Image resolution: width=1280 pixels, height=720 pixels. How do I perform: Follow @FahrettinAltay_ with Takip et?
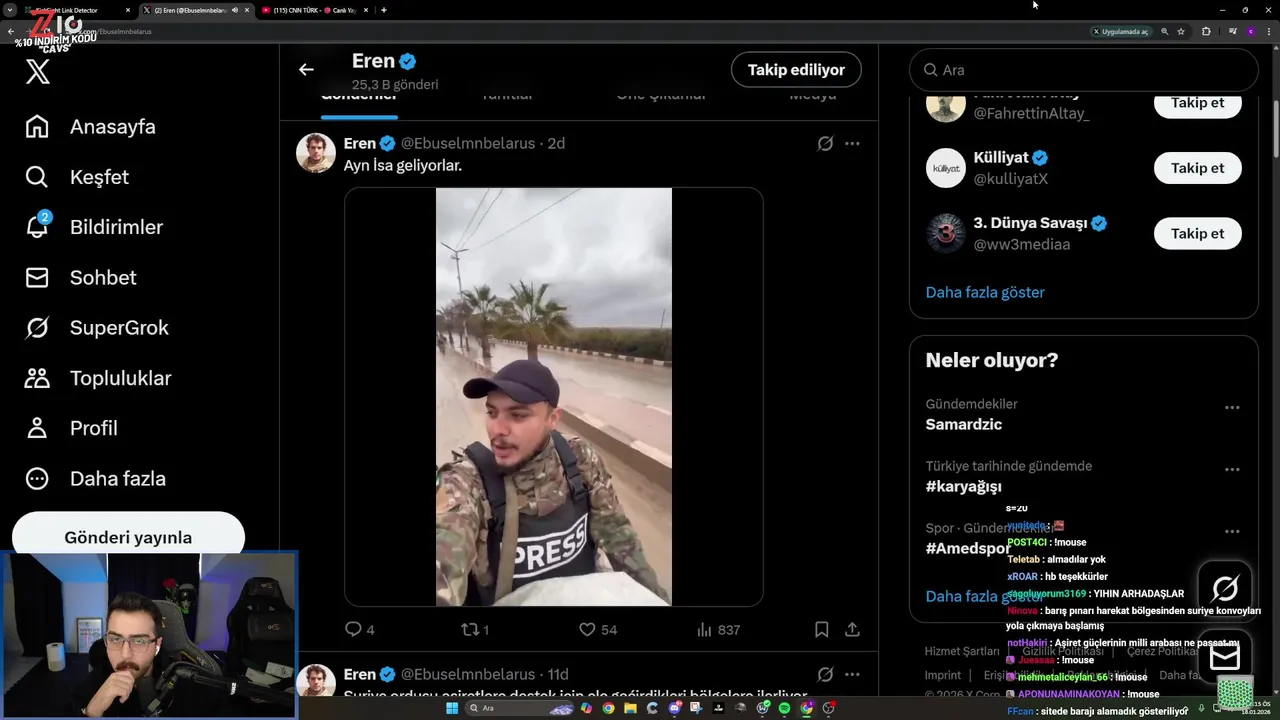(1197, 103)
